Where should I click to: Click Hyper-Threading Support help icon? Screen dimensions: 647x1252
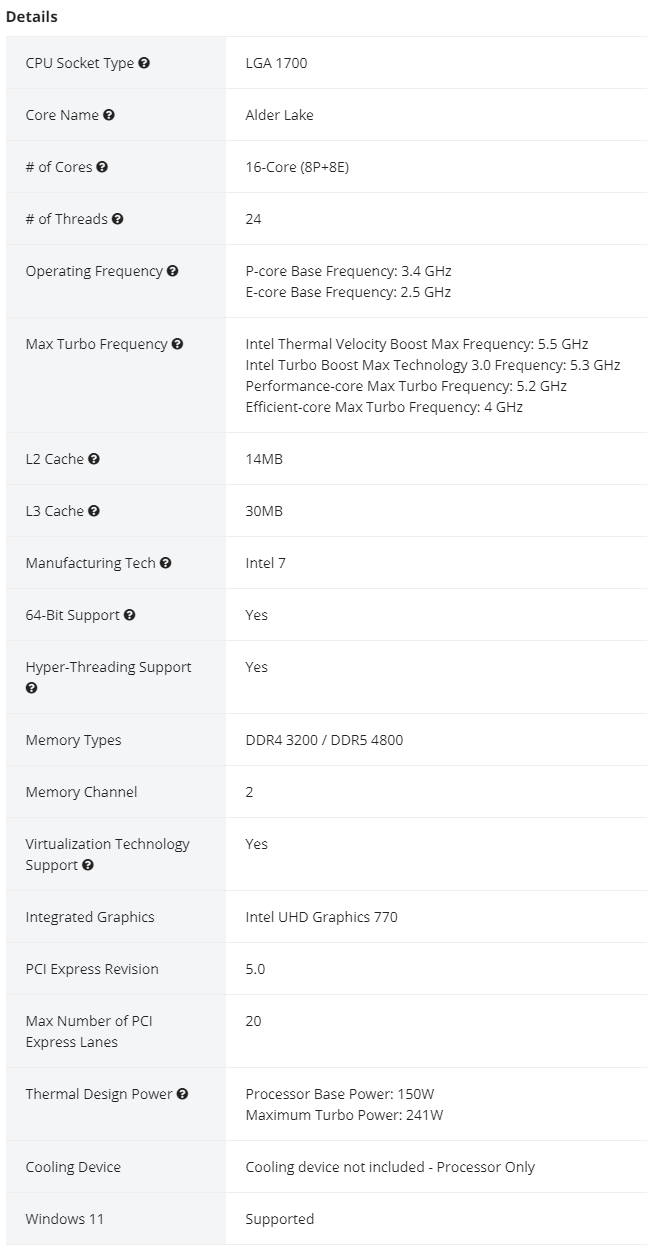[31, 688]
